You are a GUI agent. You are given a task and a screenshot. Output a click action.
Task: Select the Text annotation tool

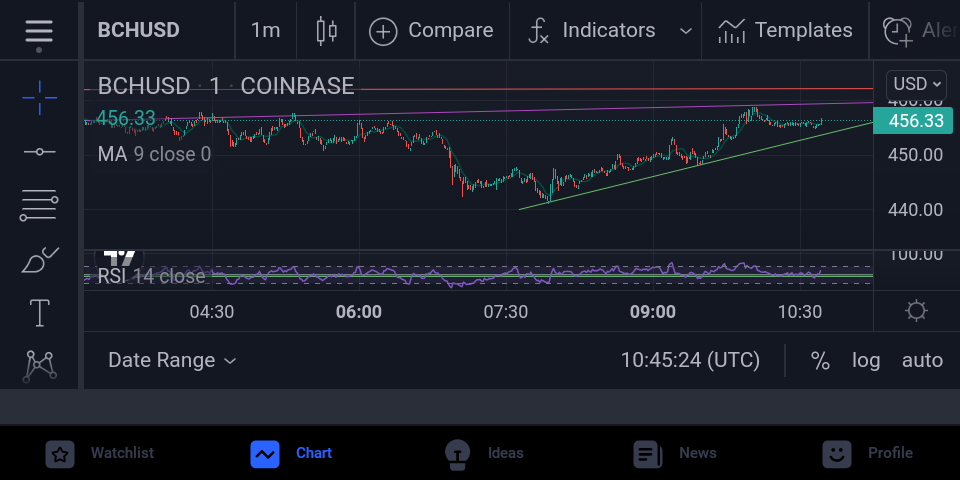(40, 313)
